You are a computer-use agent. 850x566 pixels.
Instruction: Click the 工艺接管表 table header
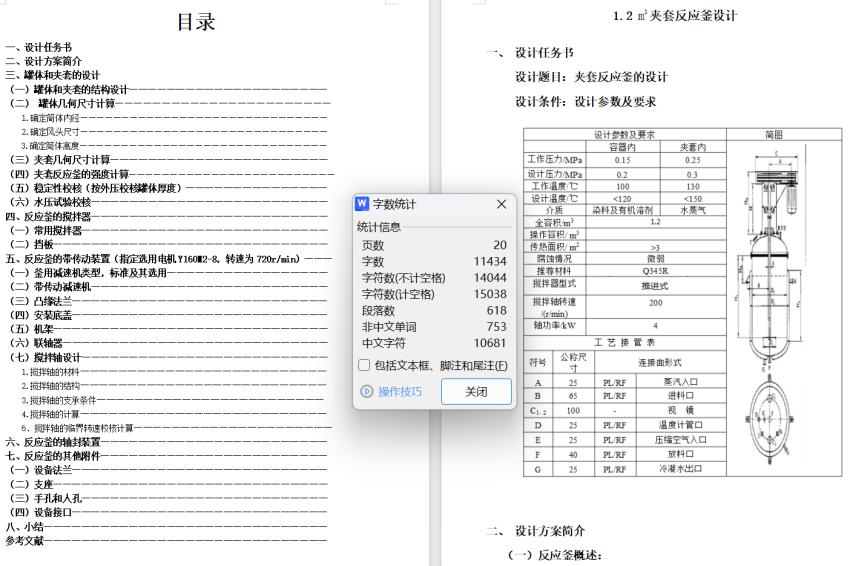tap(625, 342)
